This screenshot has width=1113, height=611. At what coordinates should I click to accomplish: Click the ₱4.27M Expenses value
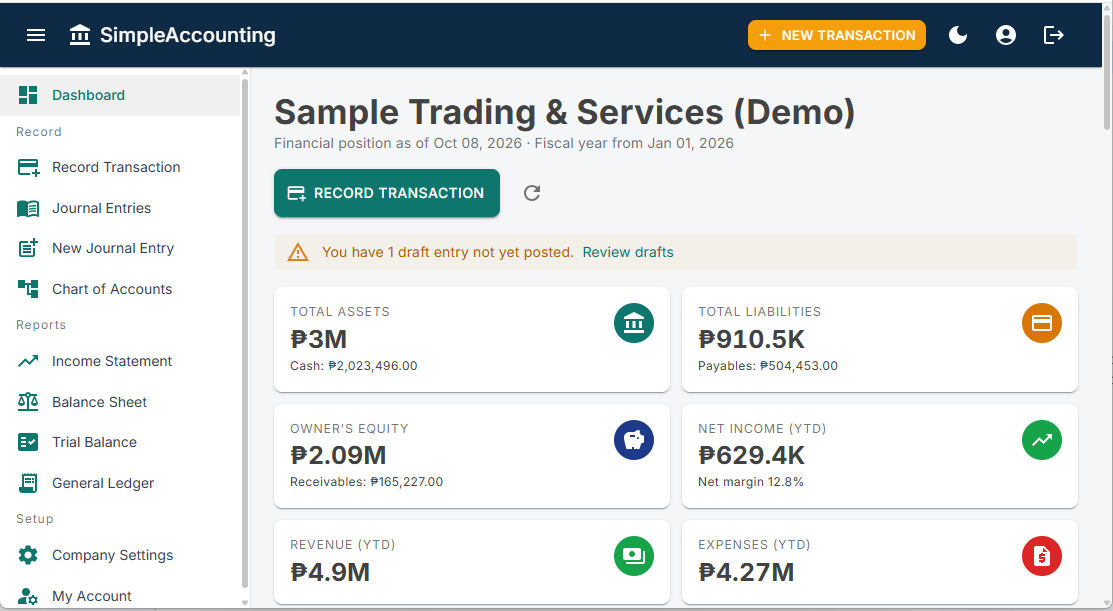tap(746, 572)
